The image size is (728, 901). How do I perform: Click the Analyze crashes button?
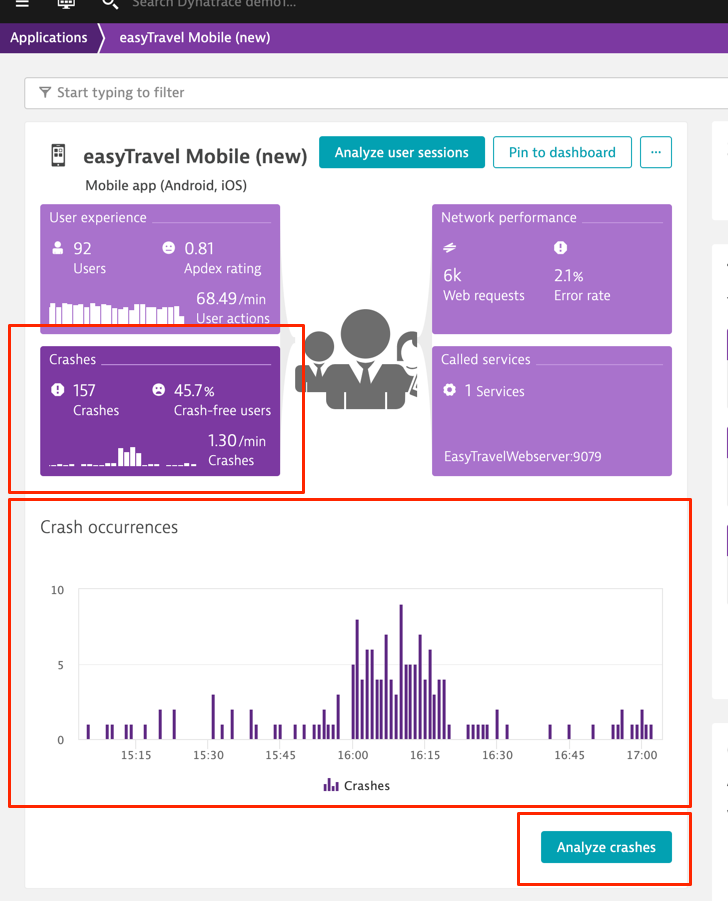[x=606, y=847]
